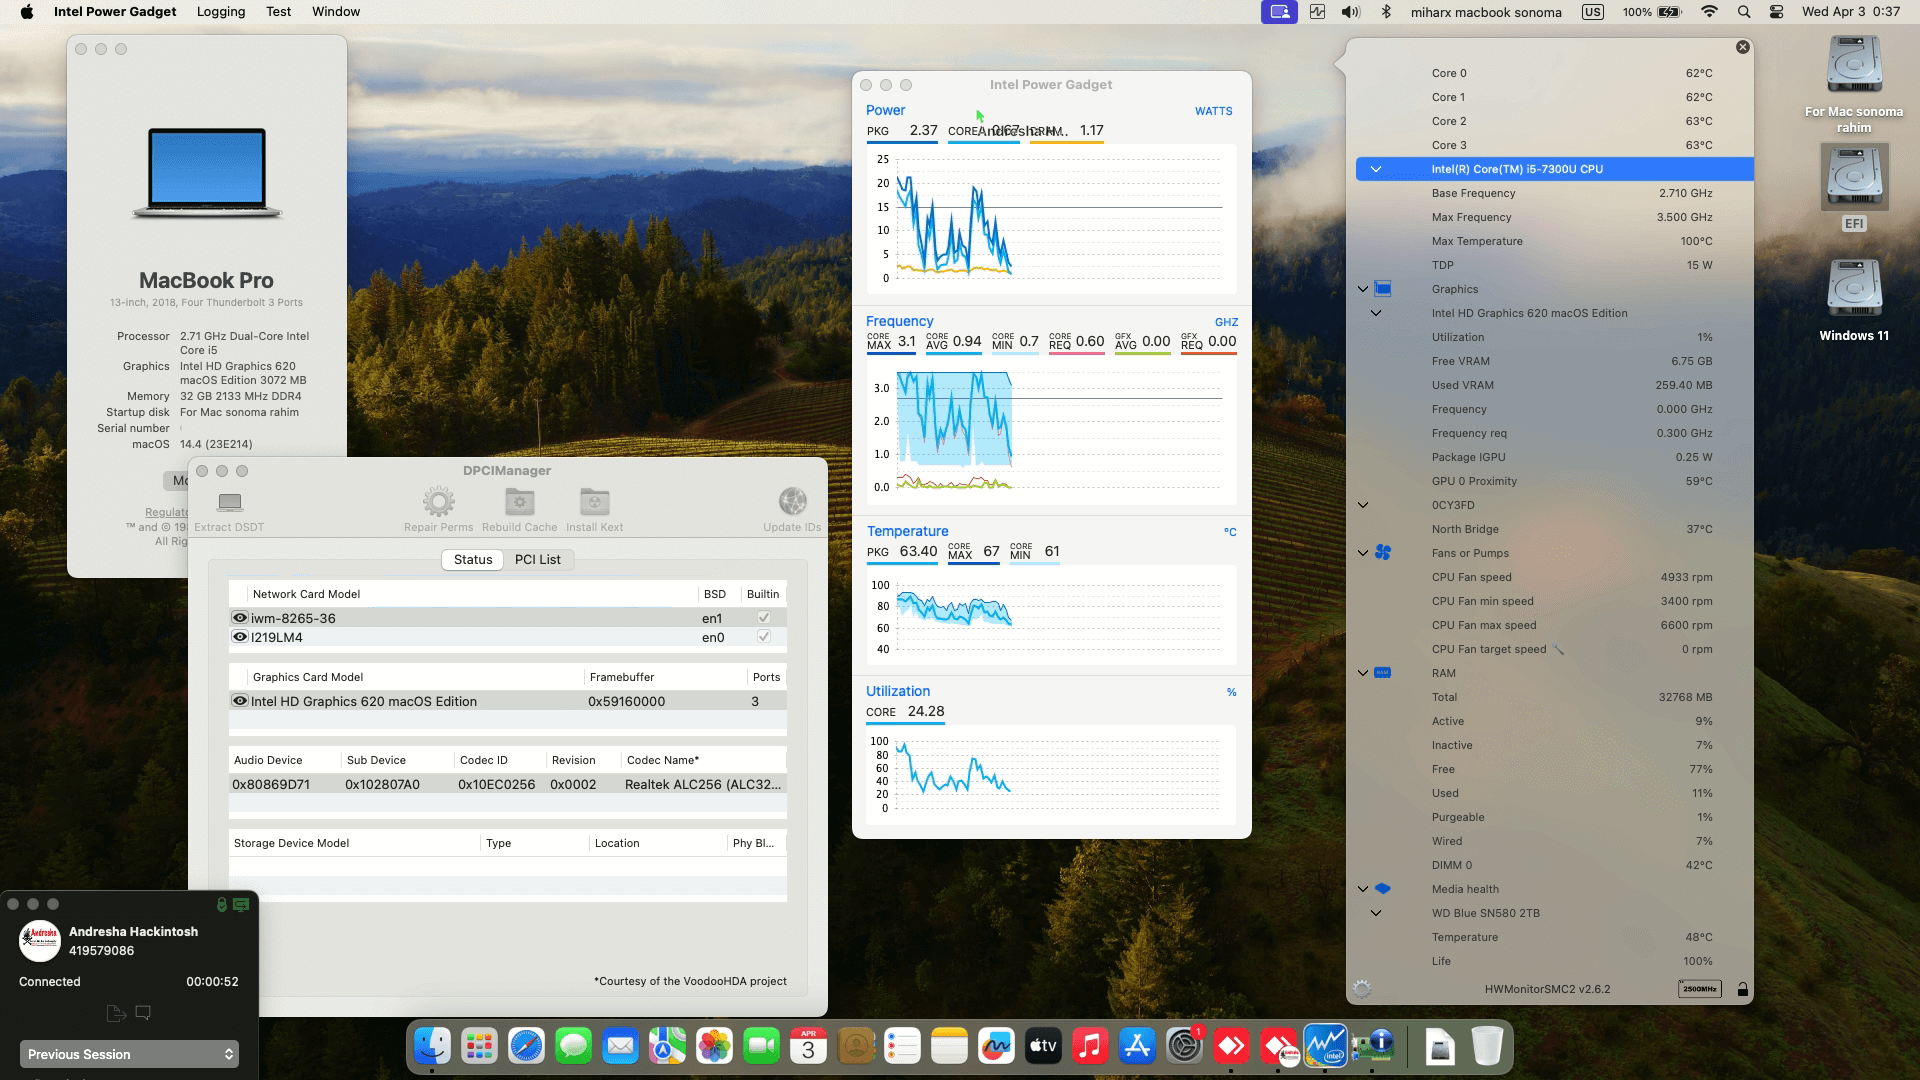Switch to the PCI List tab
The height and width of the screenshot is (1080, 1920).
(538, 559)
